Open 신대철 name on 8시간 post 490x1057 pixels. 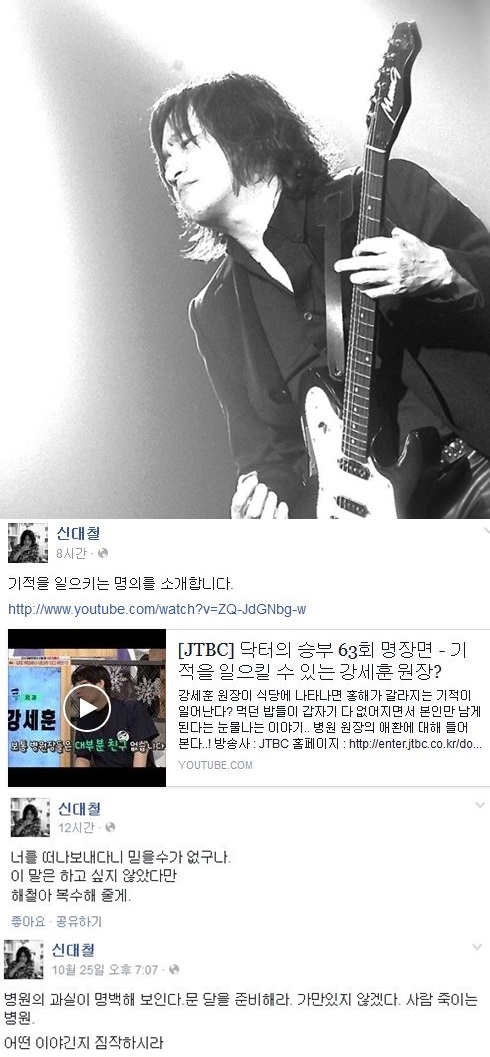click(x=78, y=534)
